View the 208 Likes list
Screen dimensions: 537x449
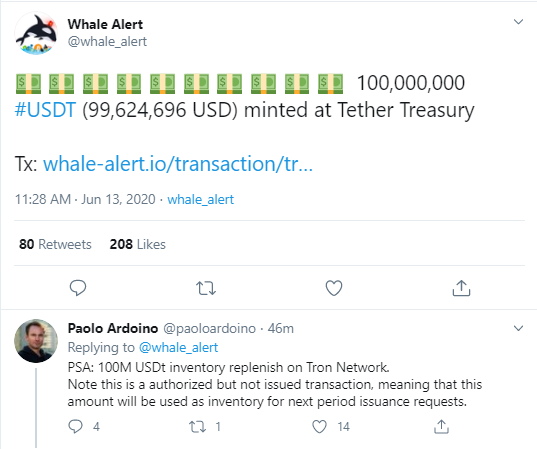137,244
